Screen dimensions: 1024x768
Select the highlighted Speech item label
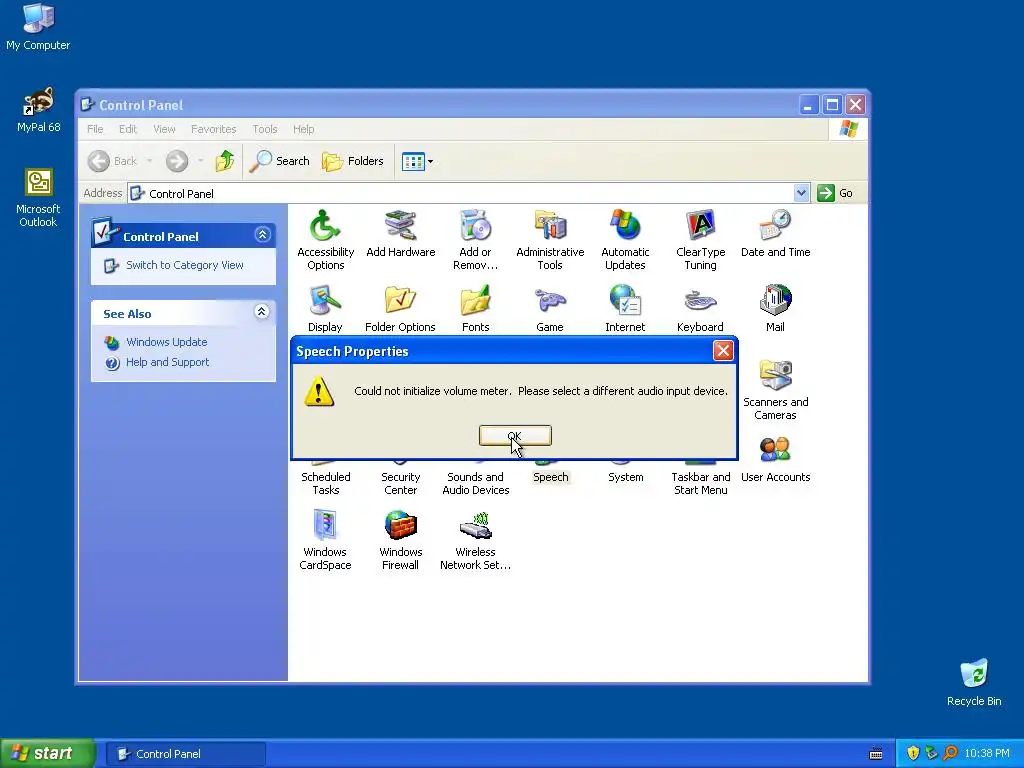coord(551,477)
